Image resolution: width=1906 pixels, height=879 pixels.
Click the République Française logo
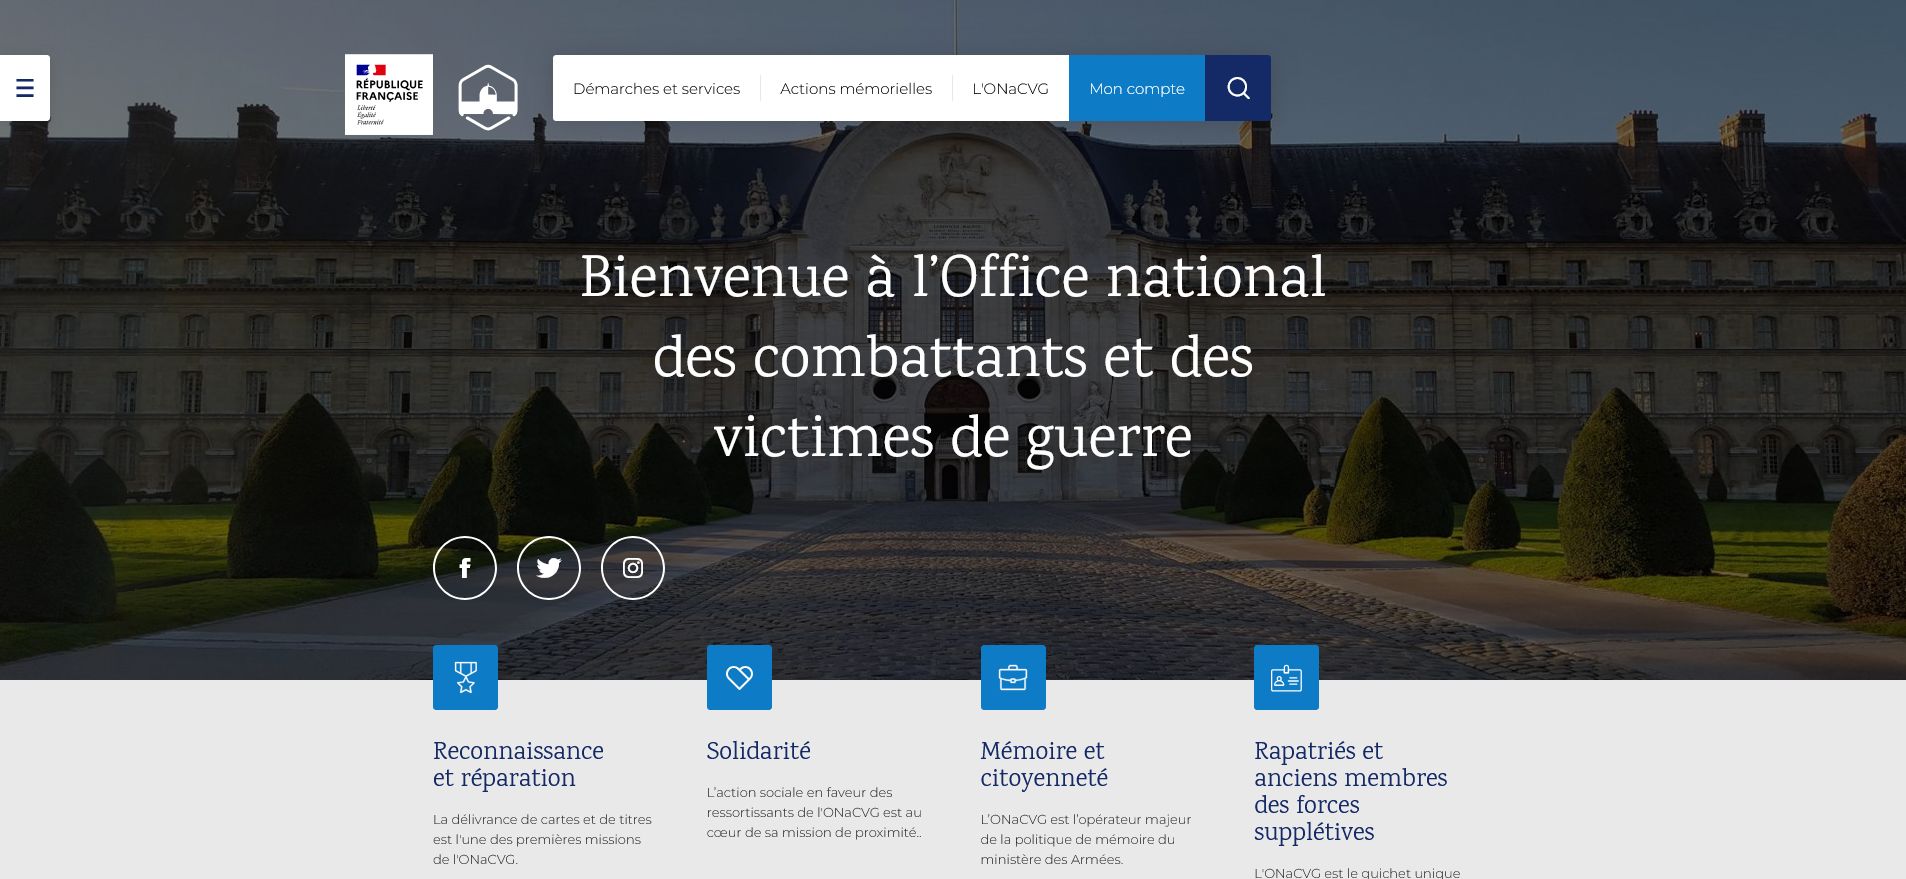pos(389,94)
